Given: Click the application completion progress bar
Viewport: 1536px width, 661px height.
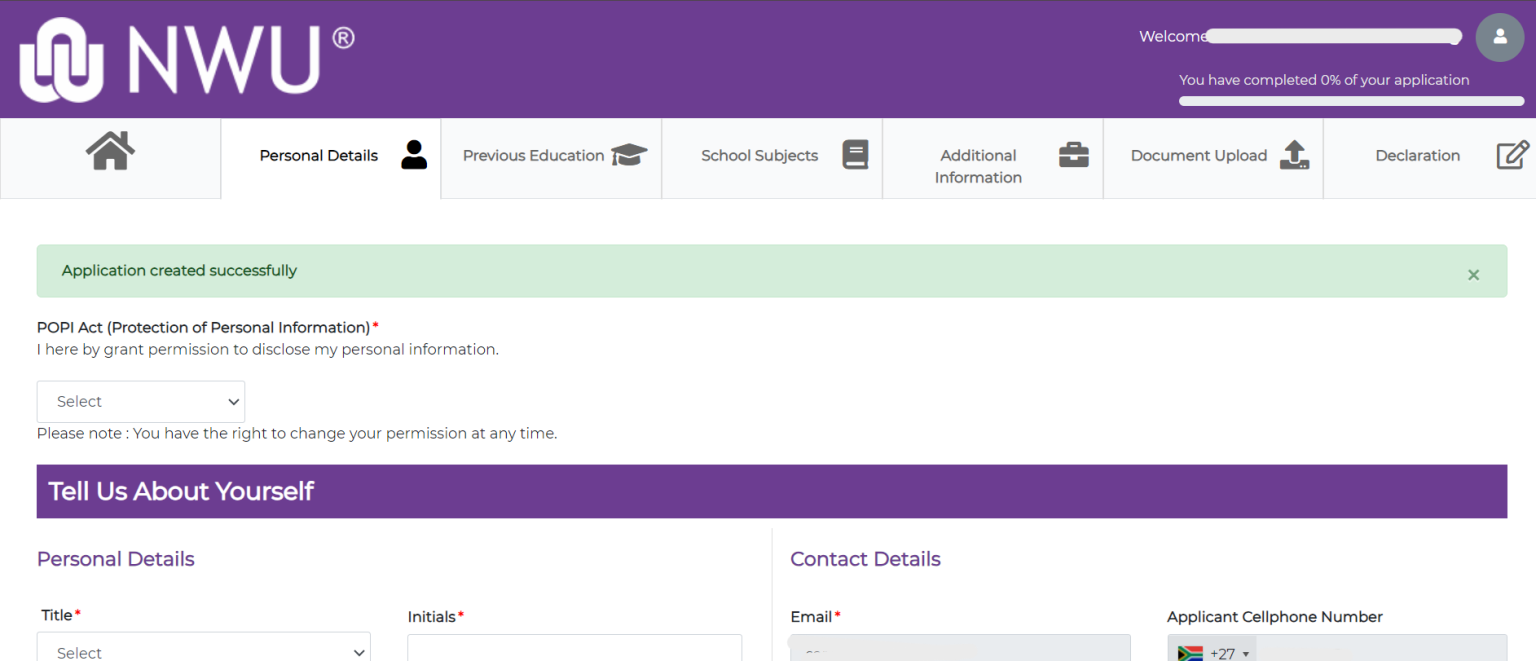Looking at the screenshot, I should pyautogui.click(x=1350, y=100).
